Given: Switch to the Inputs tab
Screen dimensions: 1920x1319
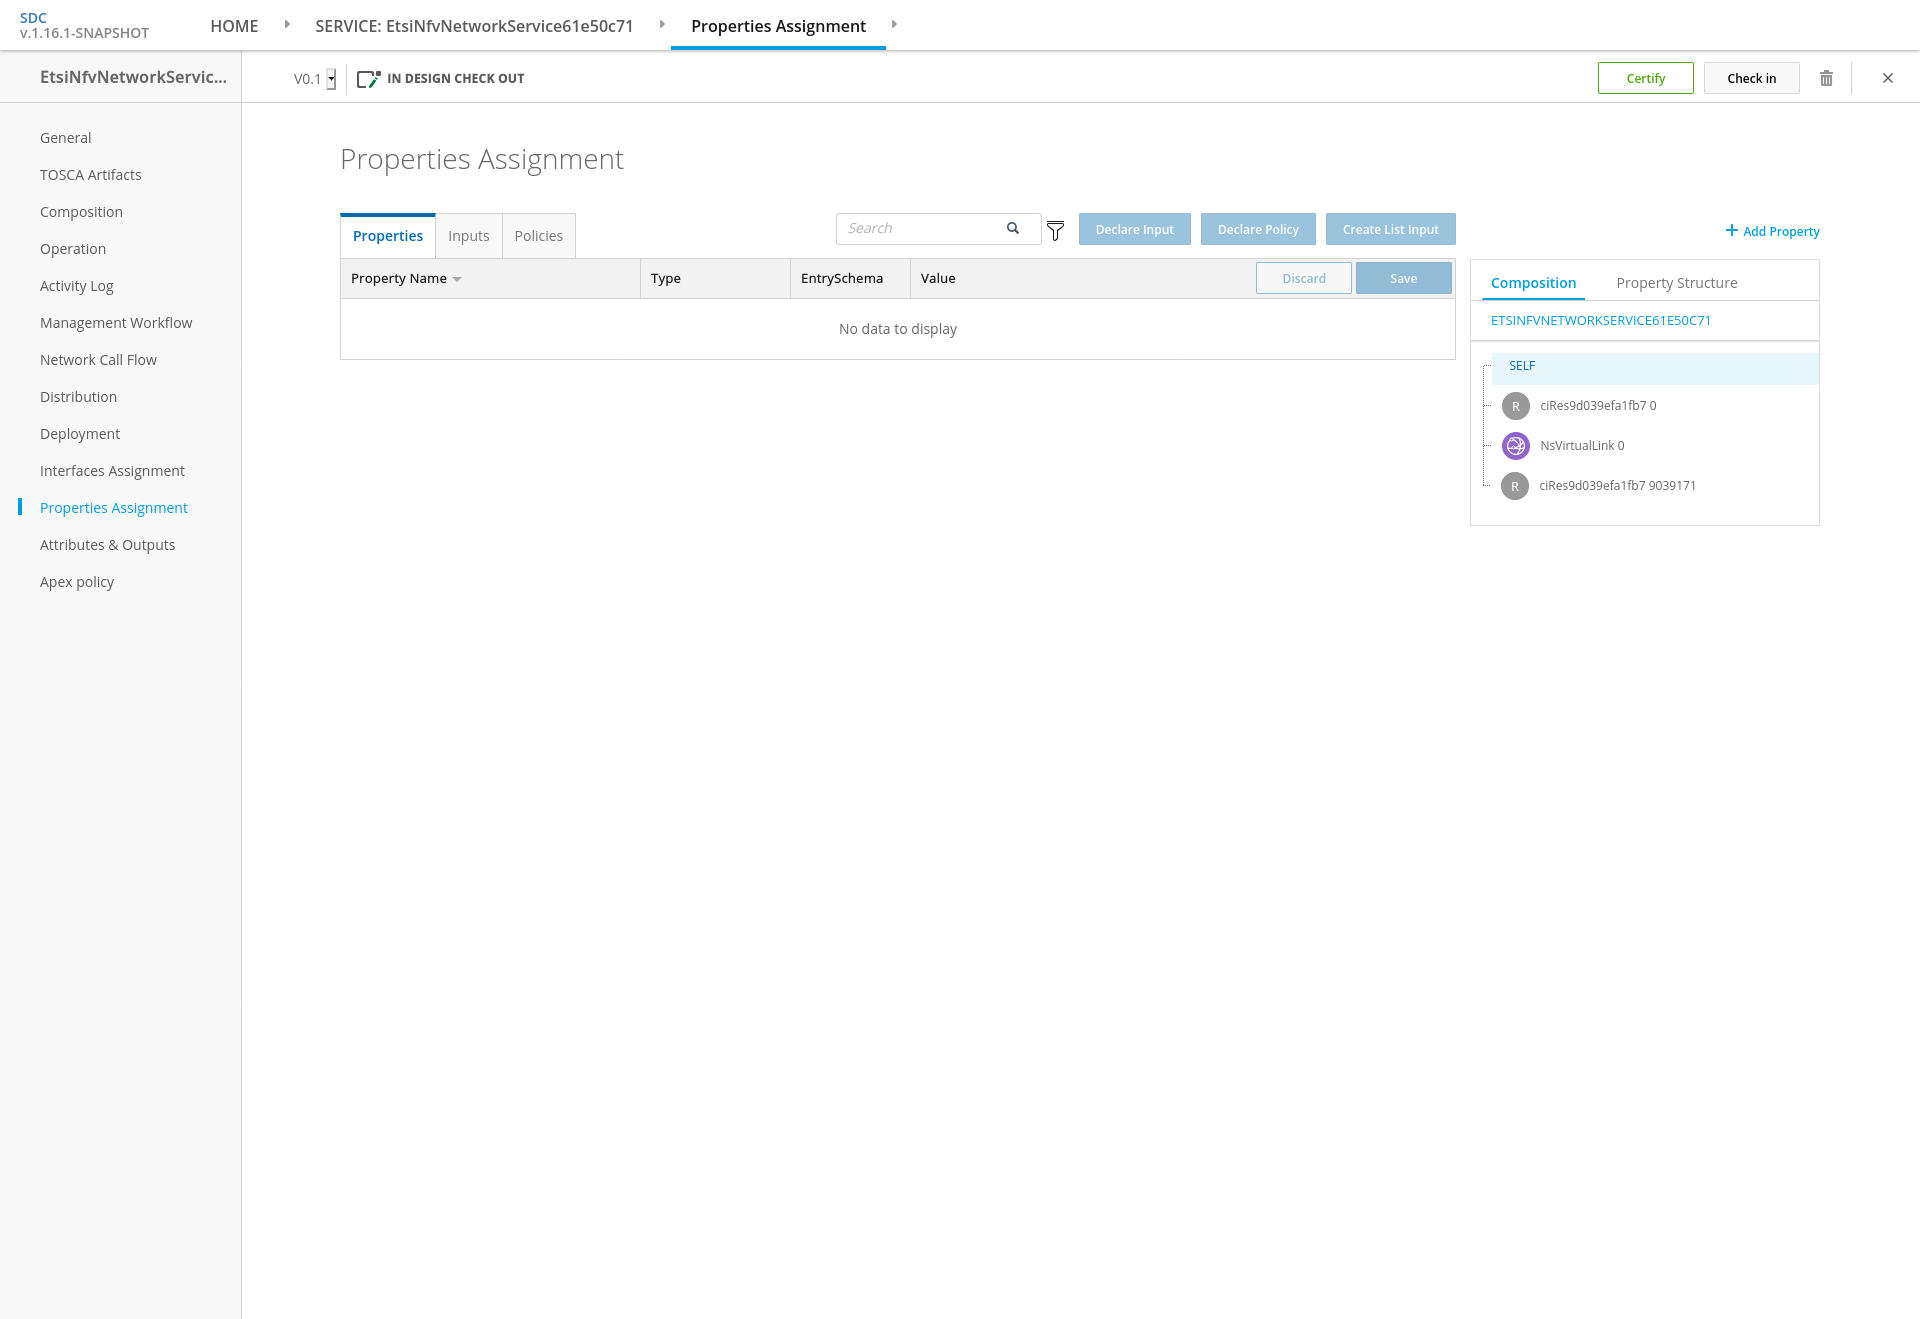Looking at the screenshot, I should click(x=468, y=236).
